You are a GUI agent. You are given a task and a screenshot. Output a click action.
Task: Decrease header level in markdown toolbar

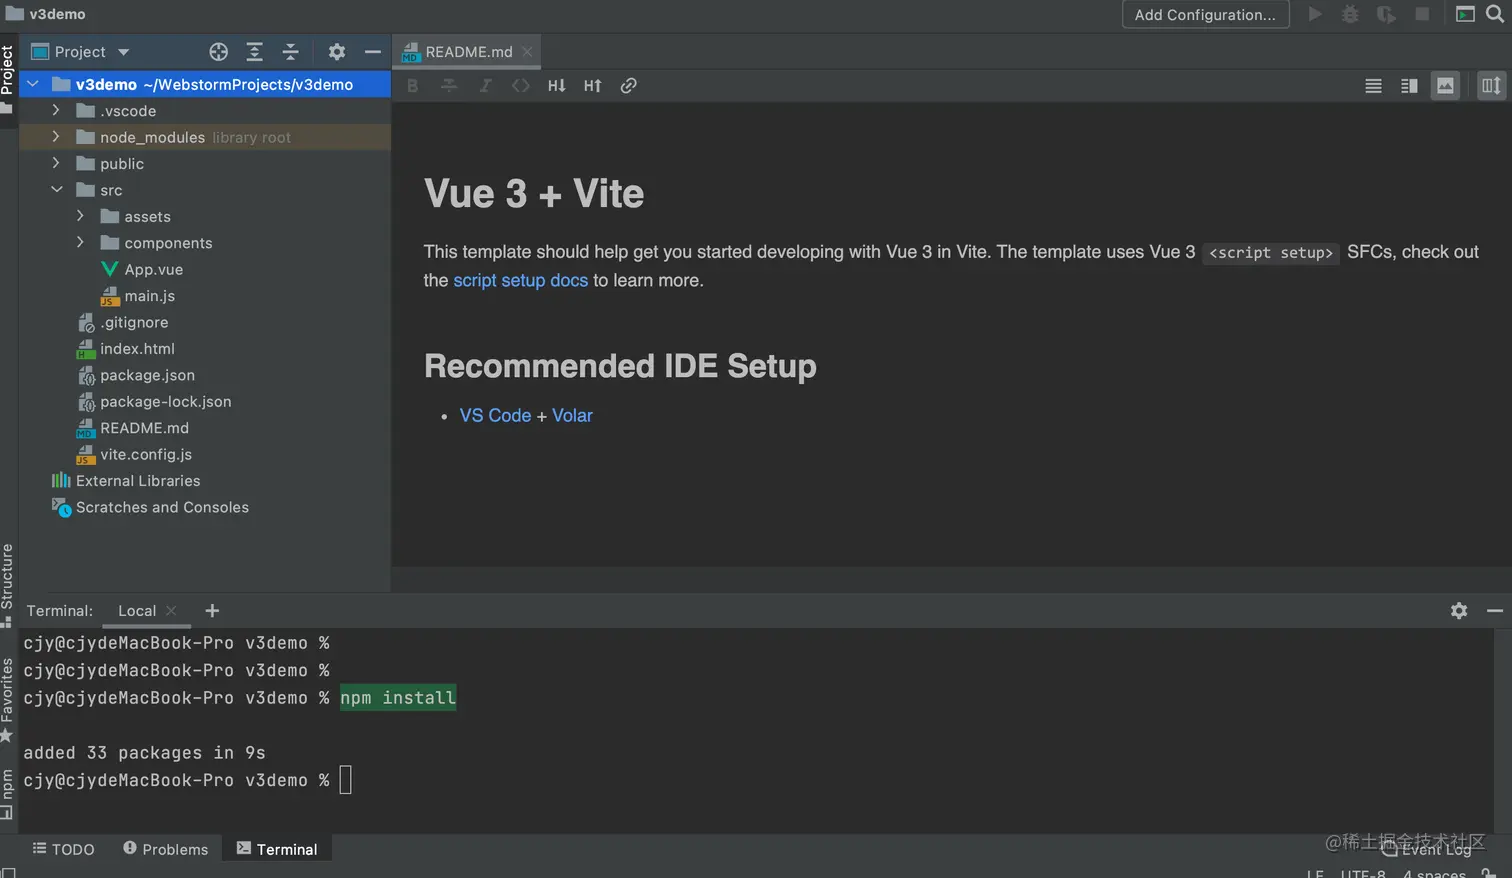[x=557, y=86]
